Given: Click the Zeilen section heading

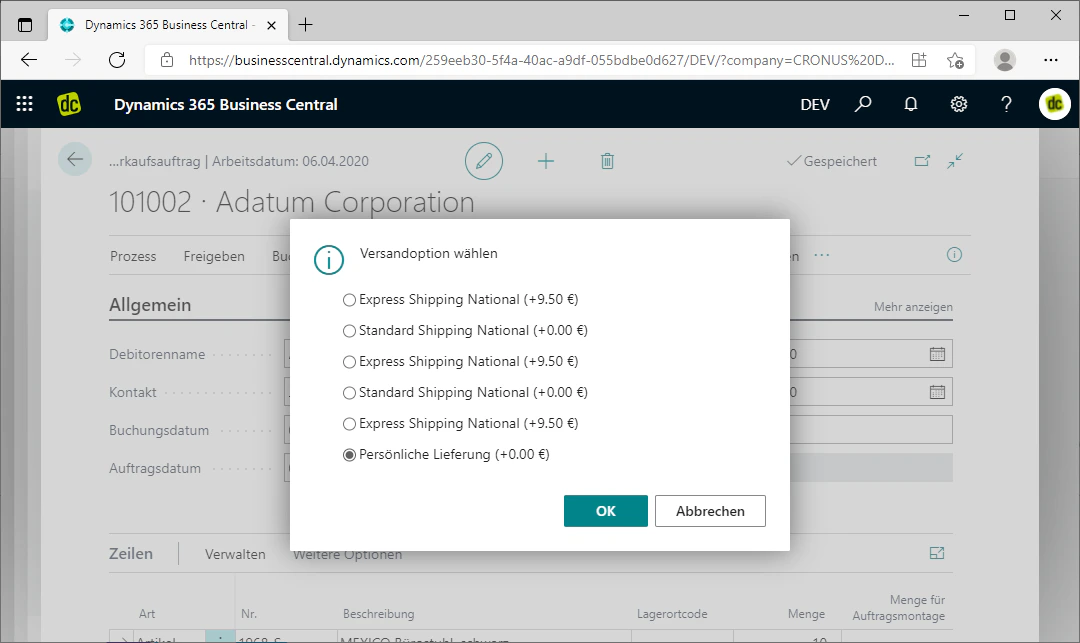Looking at the screenshot, I should [x=131, y=554].
